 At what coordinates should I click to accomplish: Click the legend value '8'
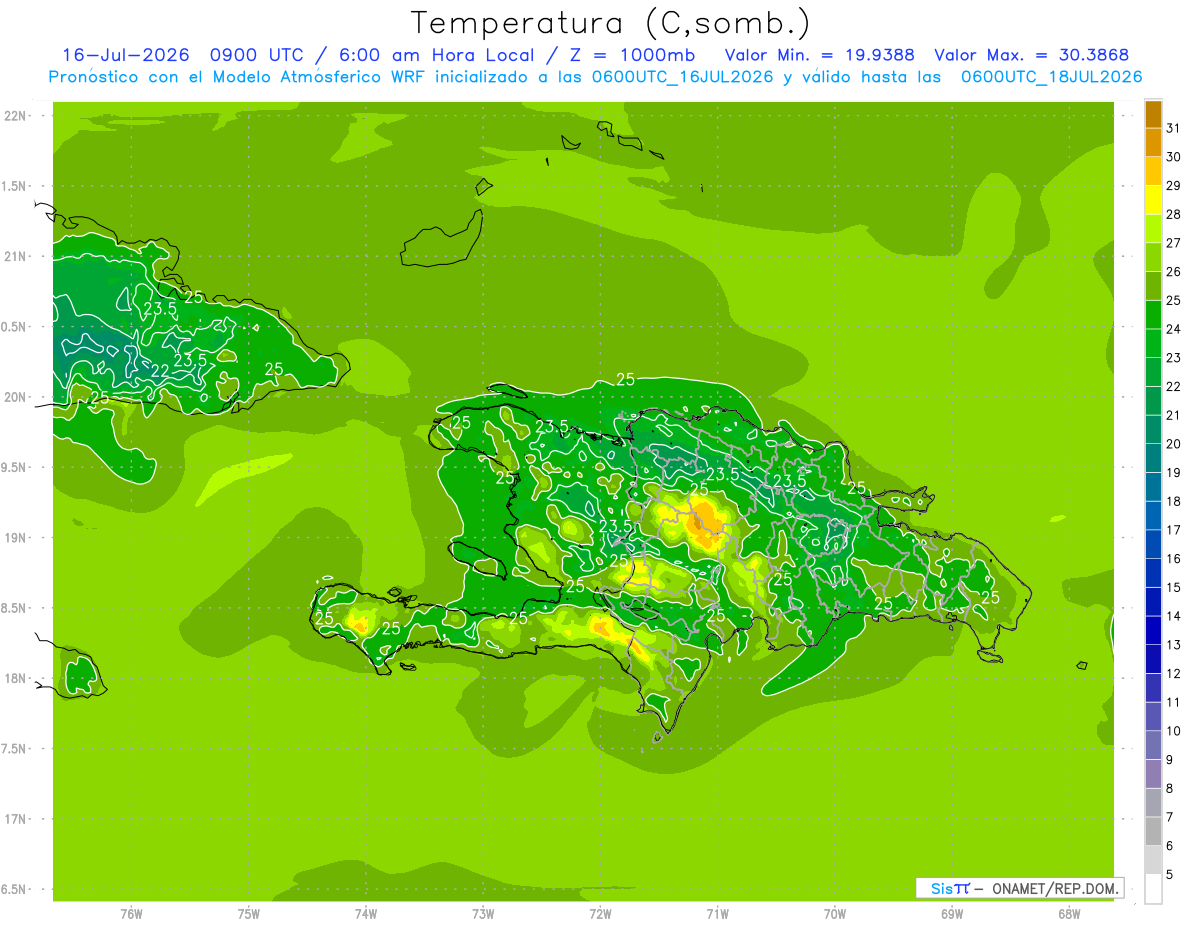(x=1170, y=789)
